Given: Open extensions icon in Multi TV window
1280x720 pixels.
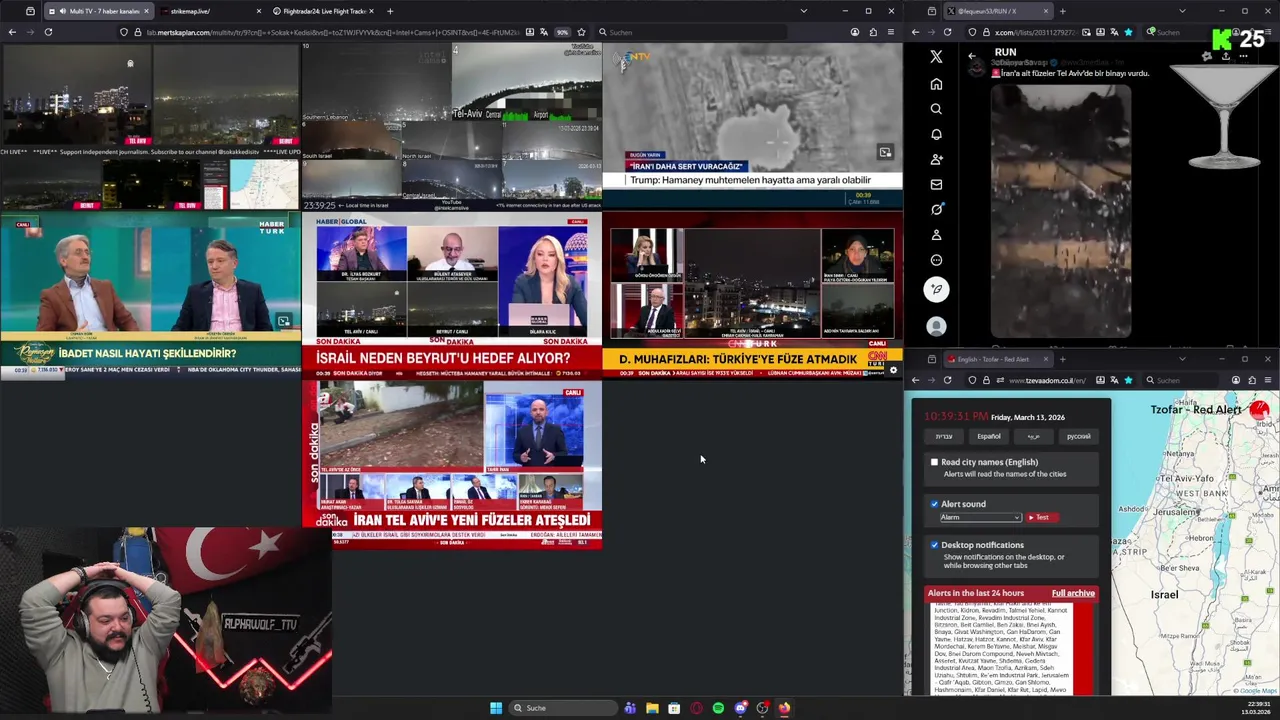Looking at the screenshot, I should 873,32.
